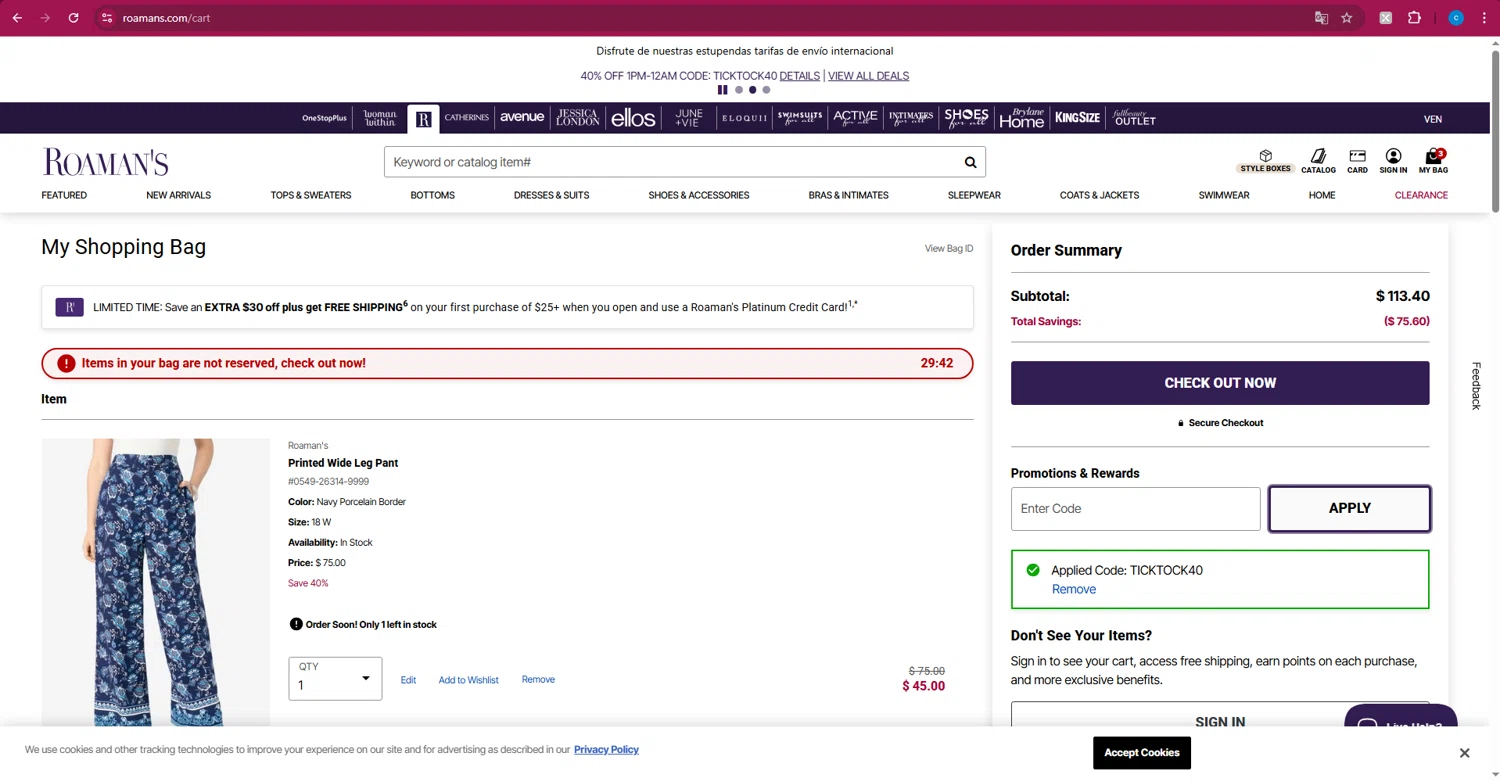The height and width of the screenshot is (781, 1500).
Task: Switch to the Eloquii brand logo
Action: [744, 118]
